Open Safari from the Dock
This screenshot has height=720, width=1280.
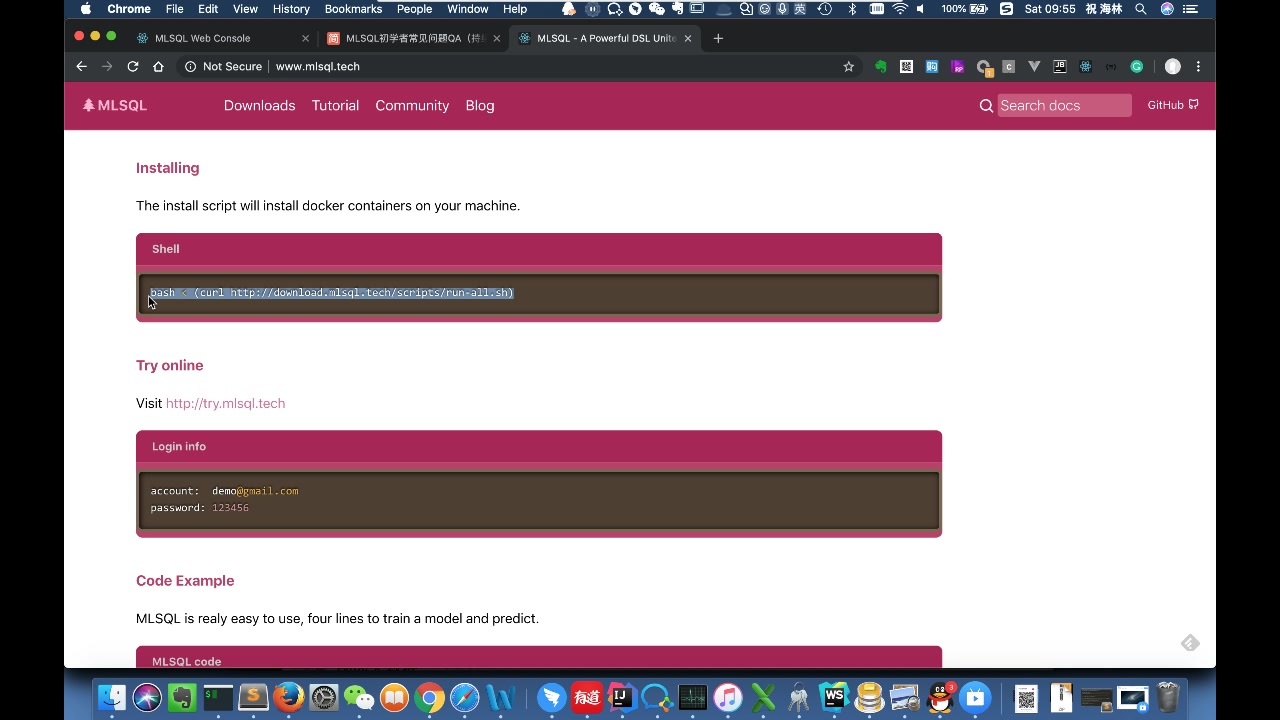pos(465,697)
